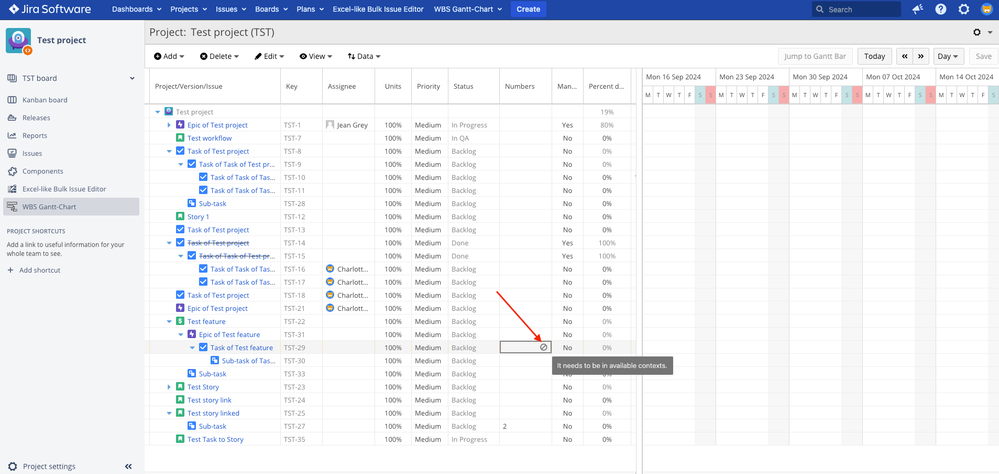Click the Search field
Image resolution: width=999 pixels, height=474 pixels.
click(x=856, y=10)
